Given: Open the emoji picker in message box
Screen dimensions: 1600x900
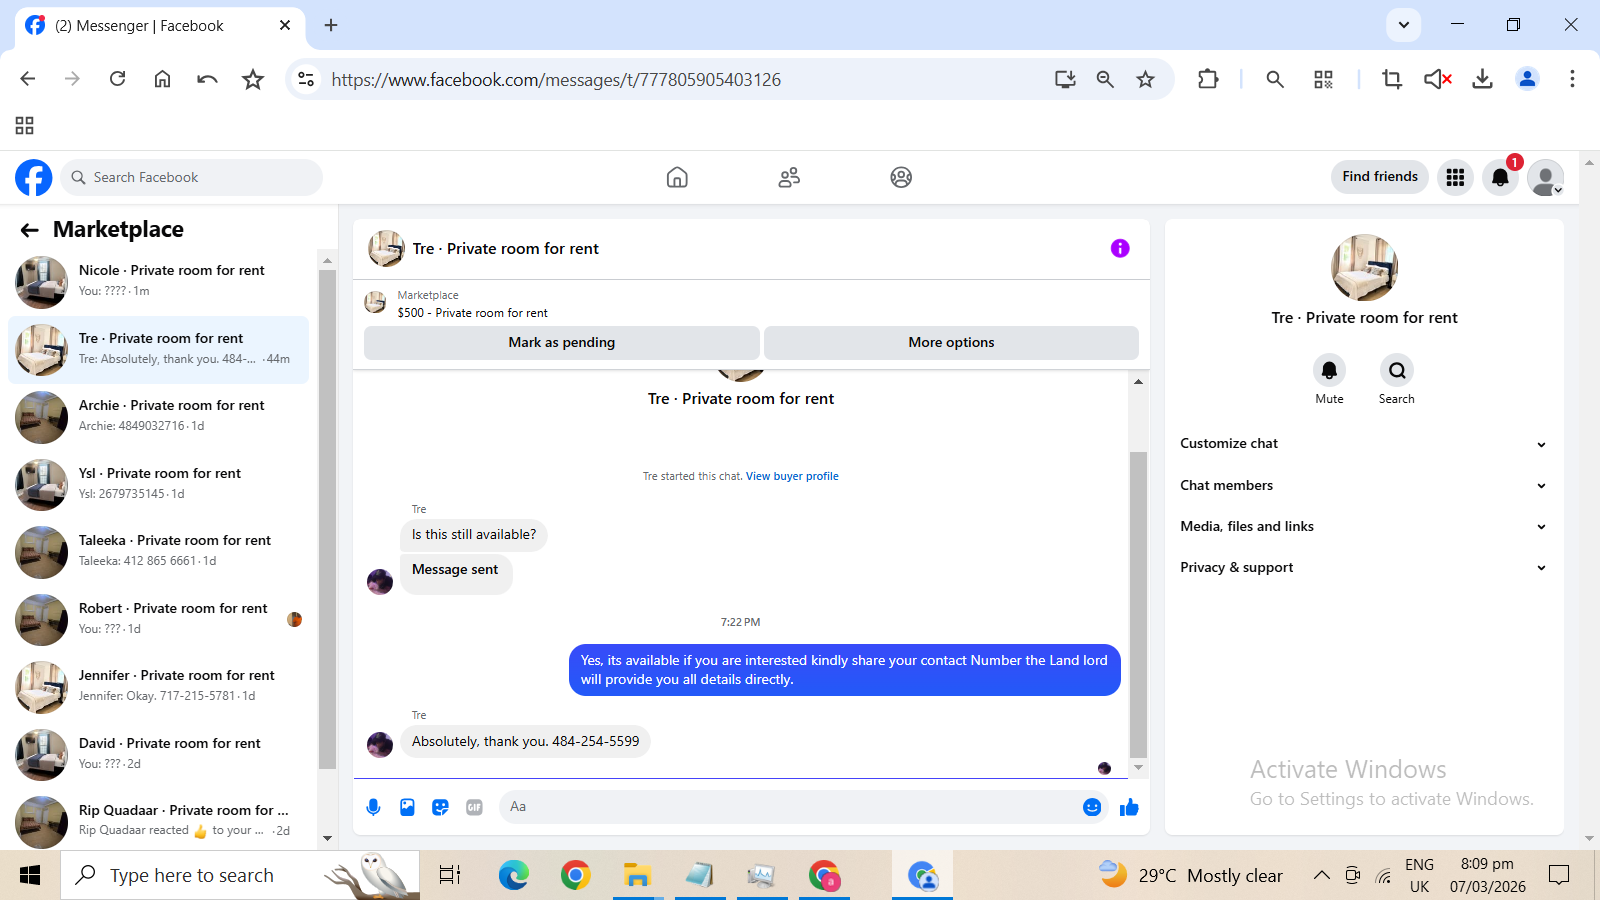Looking at the screenshot, I should (1092, 807).
